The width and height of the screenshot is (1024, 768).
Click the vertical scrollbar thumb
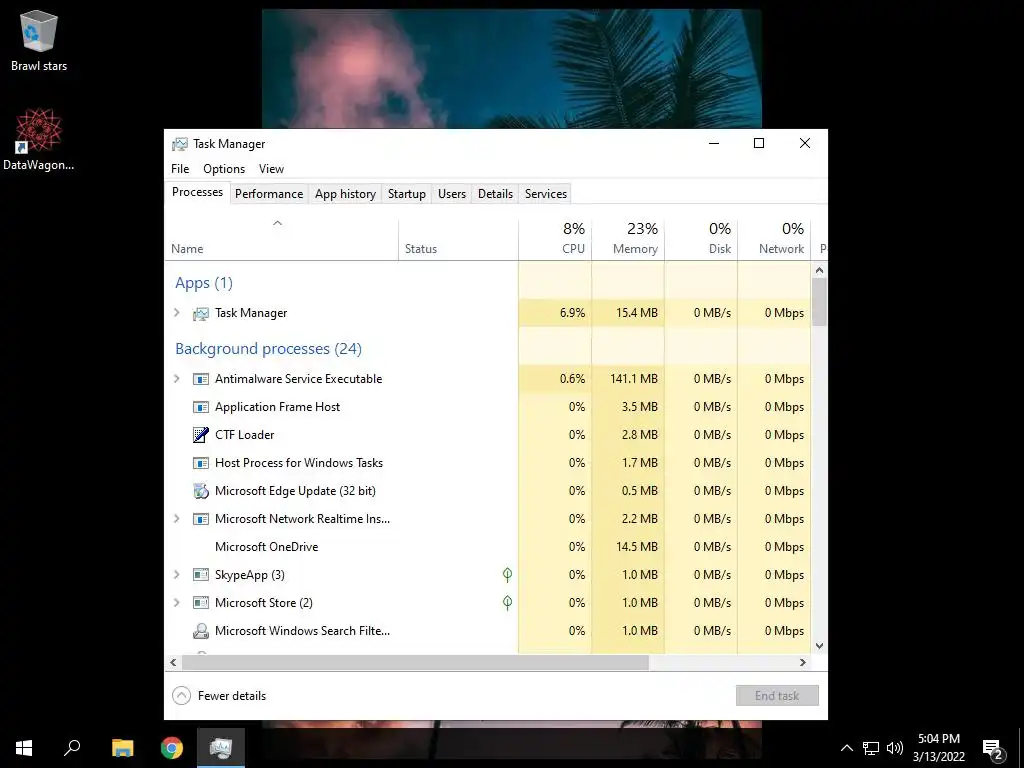[x=820, y=302]
